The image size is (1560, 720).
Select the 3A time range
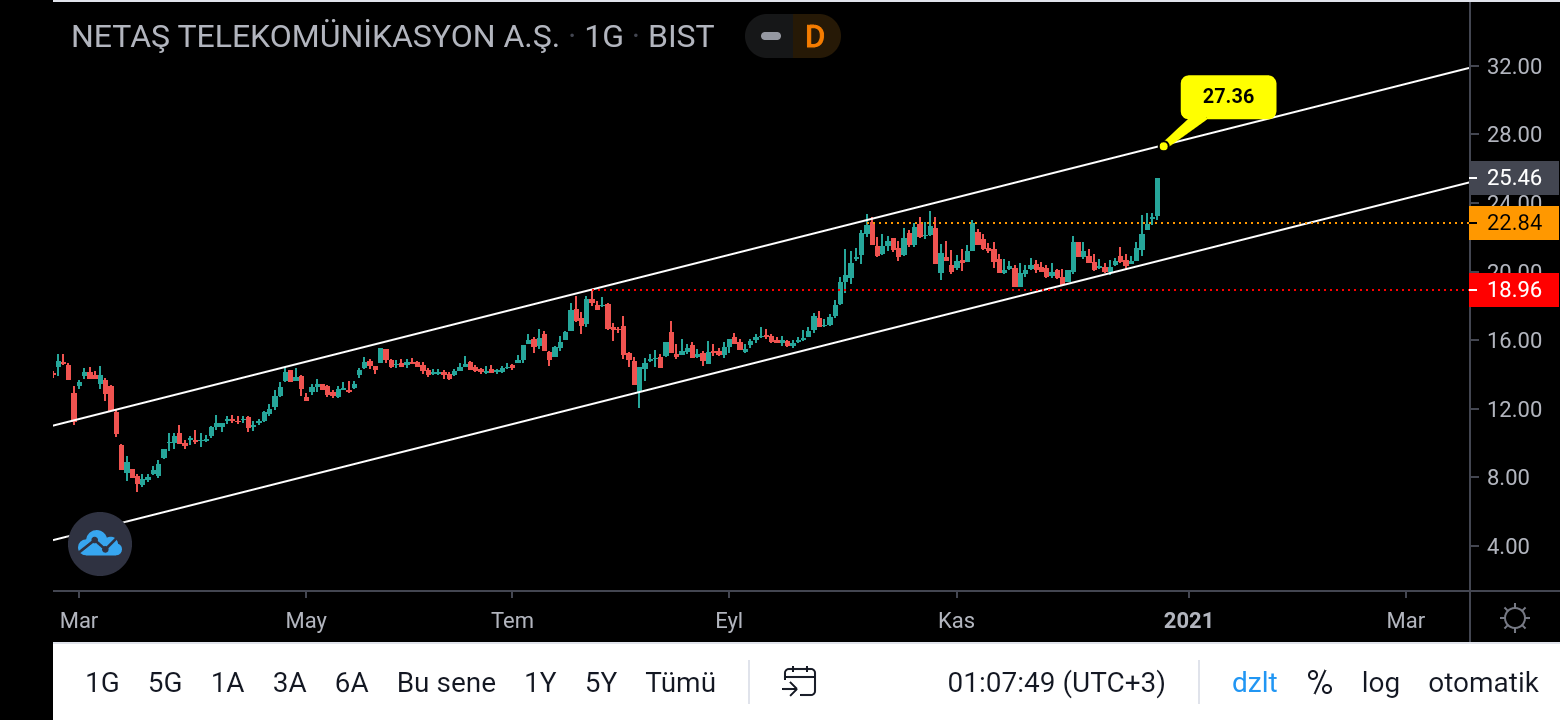289,683
